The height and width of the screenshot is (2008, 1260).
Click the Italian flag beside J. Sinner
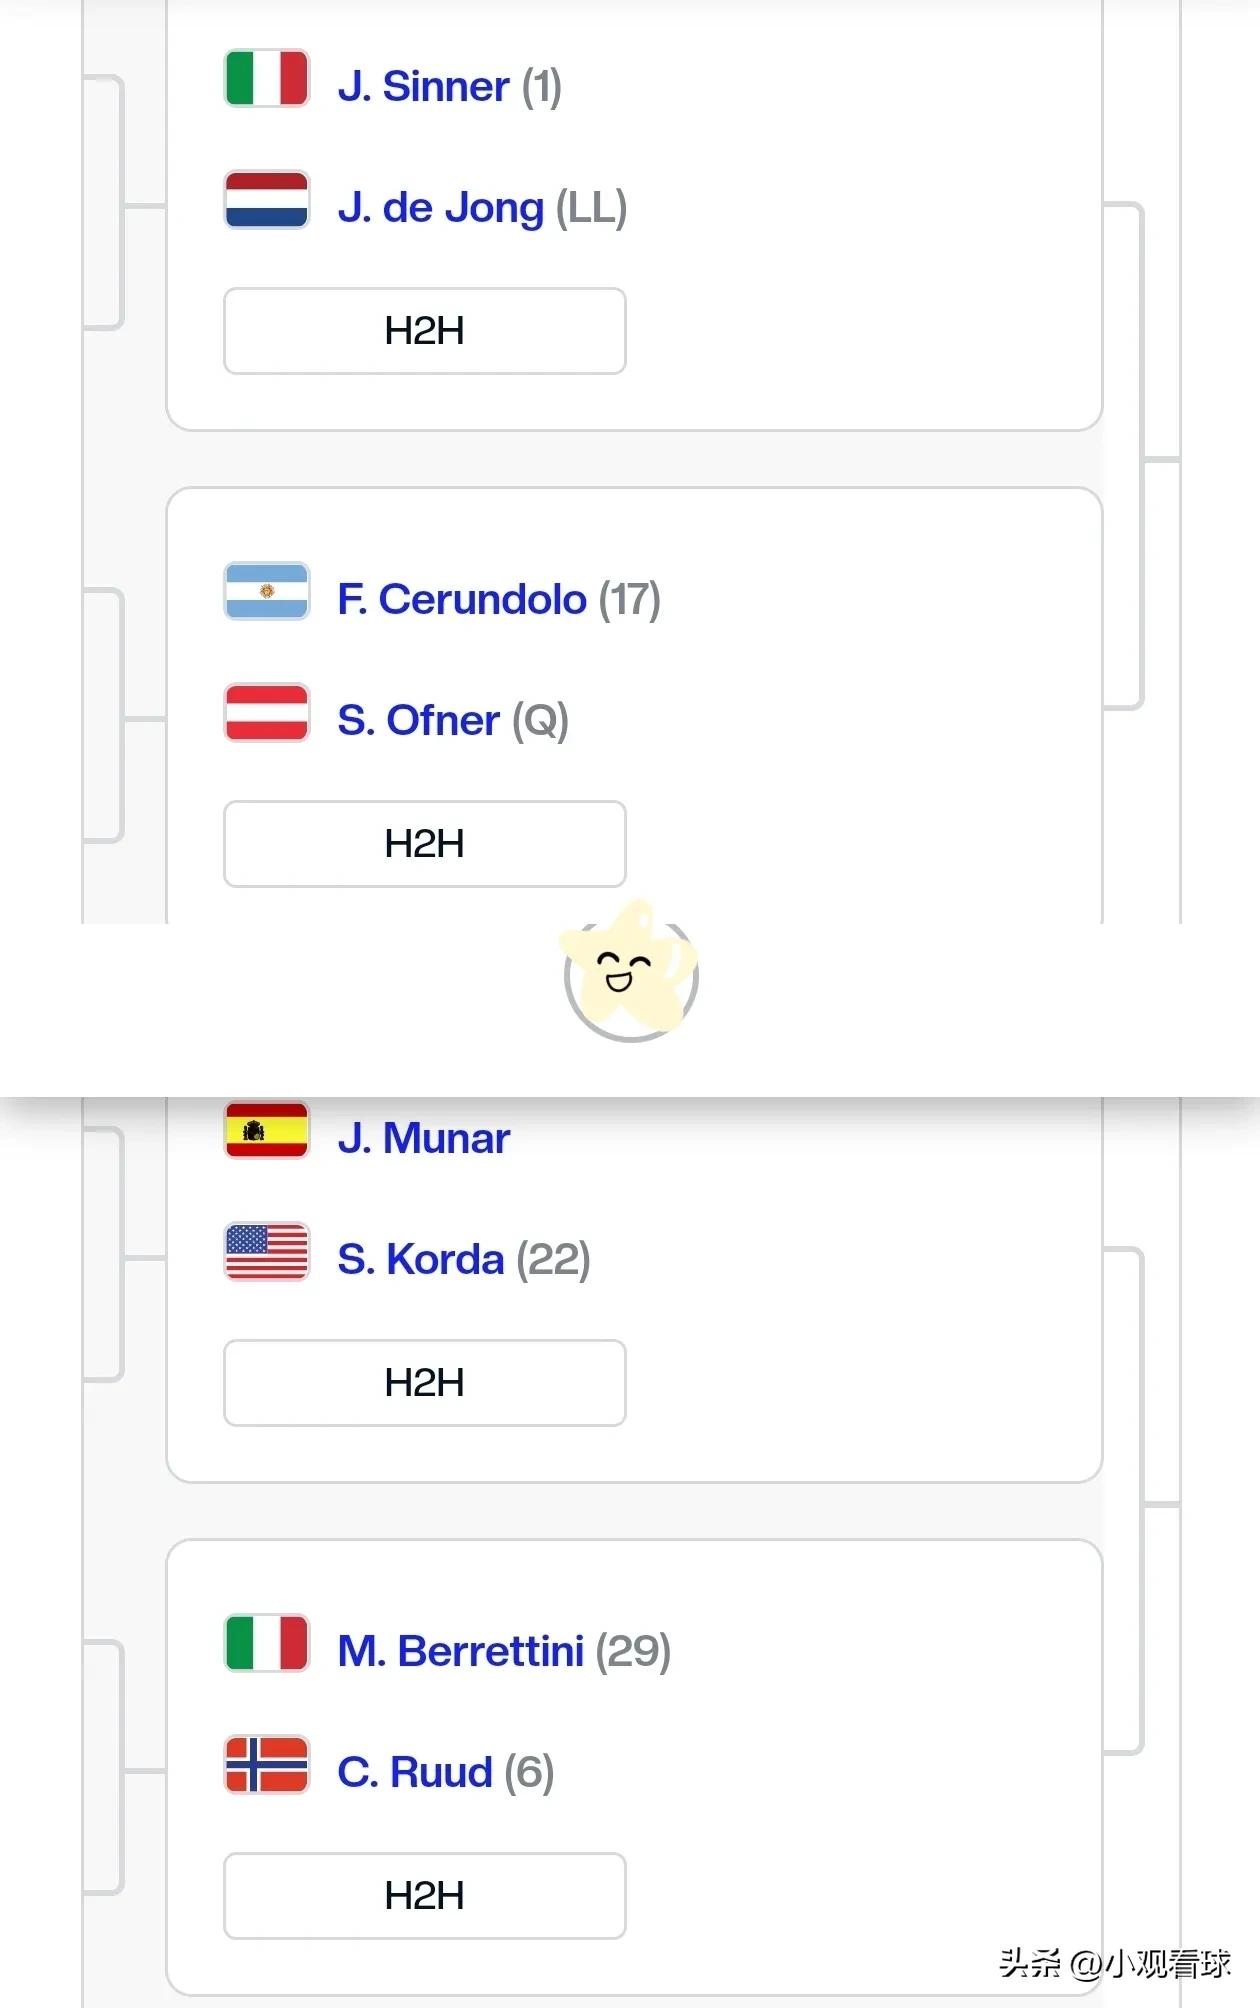(266, 78)
